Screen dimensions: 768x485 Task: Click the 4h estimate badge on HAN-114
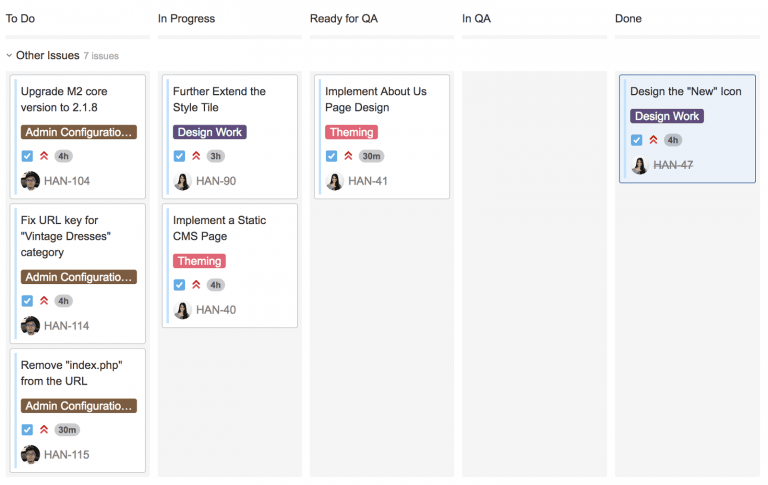(x=64, y=301)
